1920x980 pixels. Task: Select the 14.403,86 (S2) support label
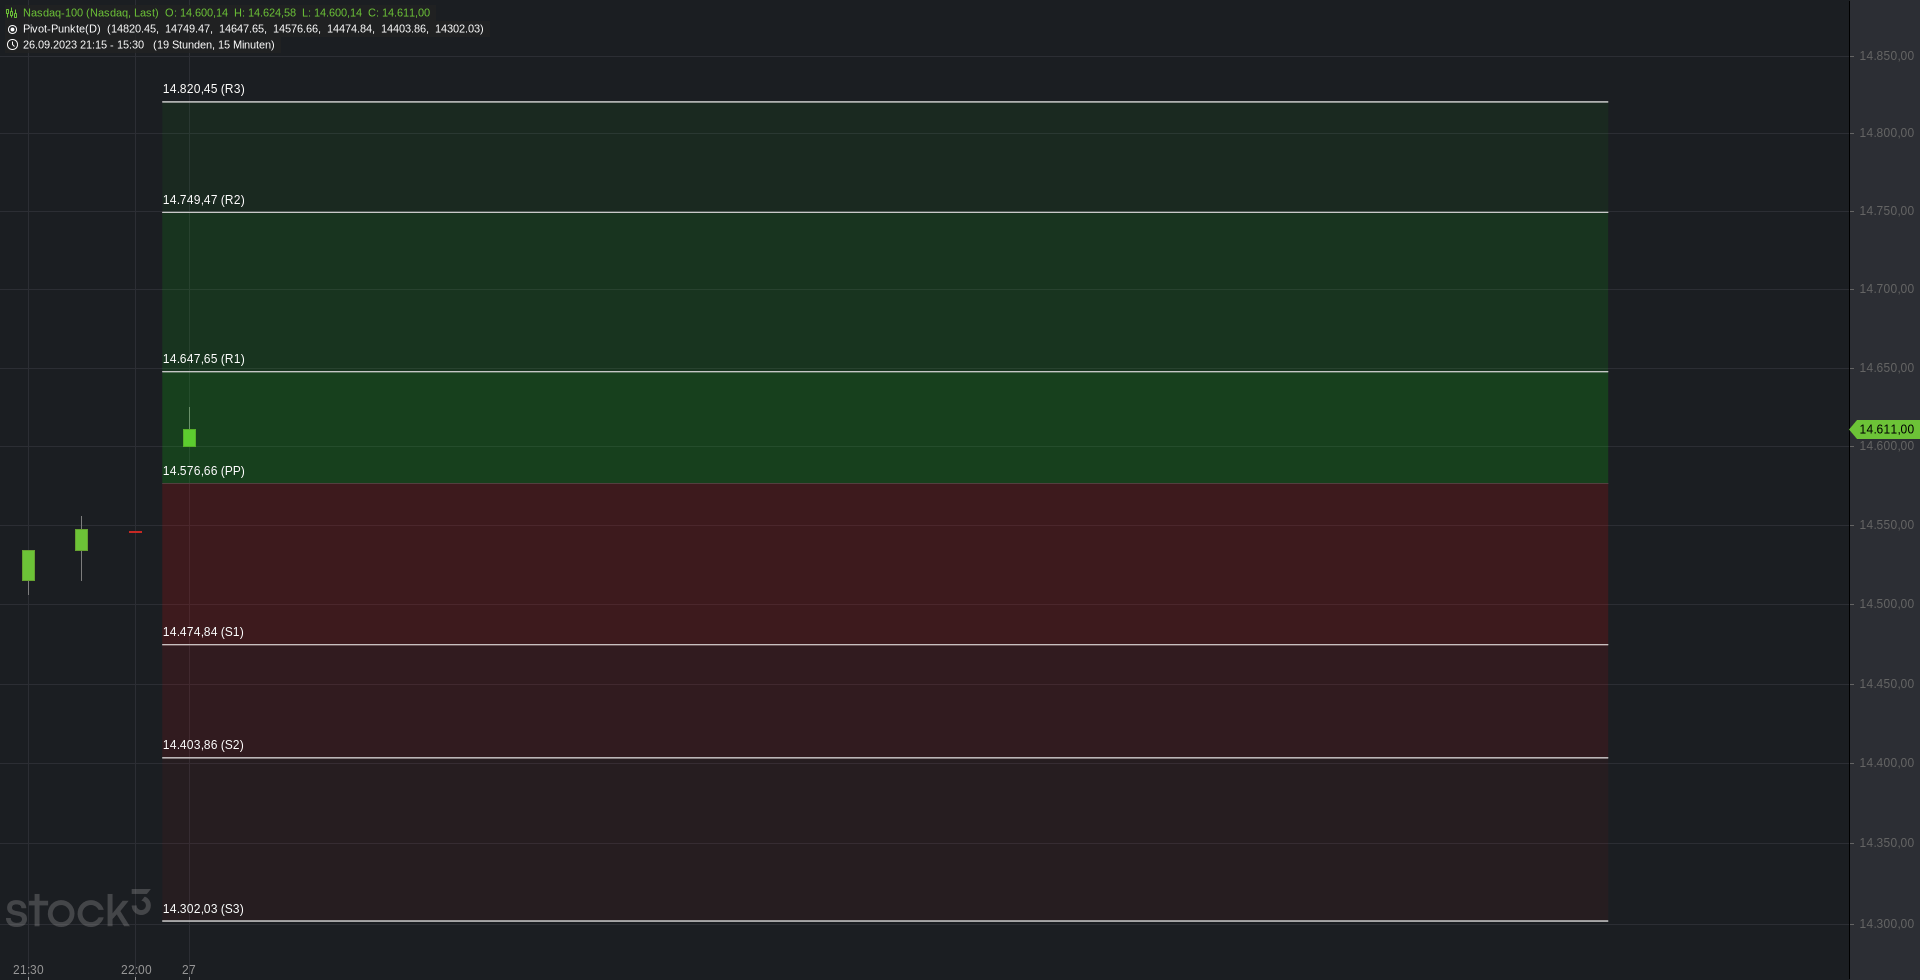pyautogui.click(x=203, y=745)
